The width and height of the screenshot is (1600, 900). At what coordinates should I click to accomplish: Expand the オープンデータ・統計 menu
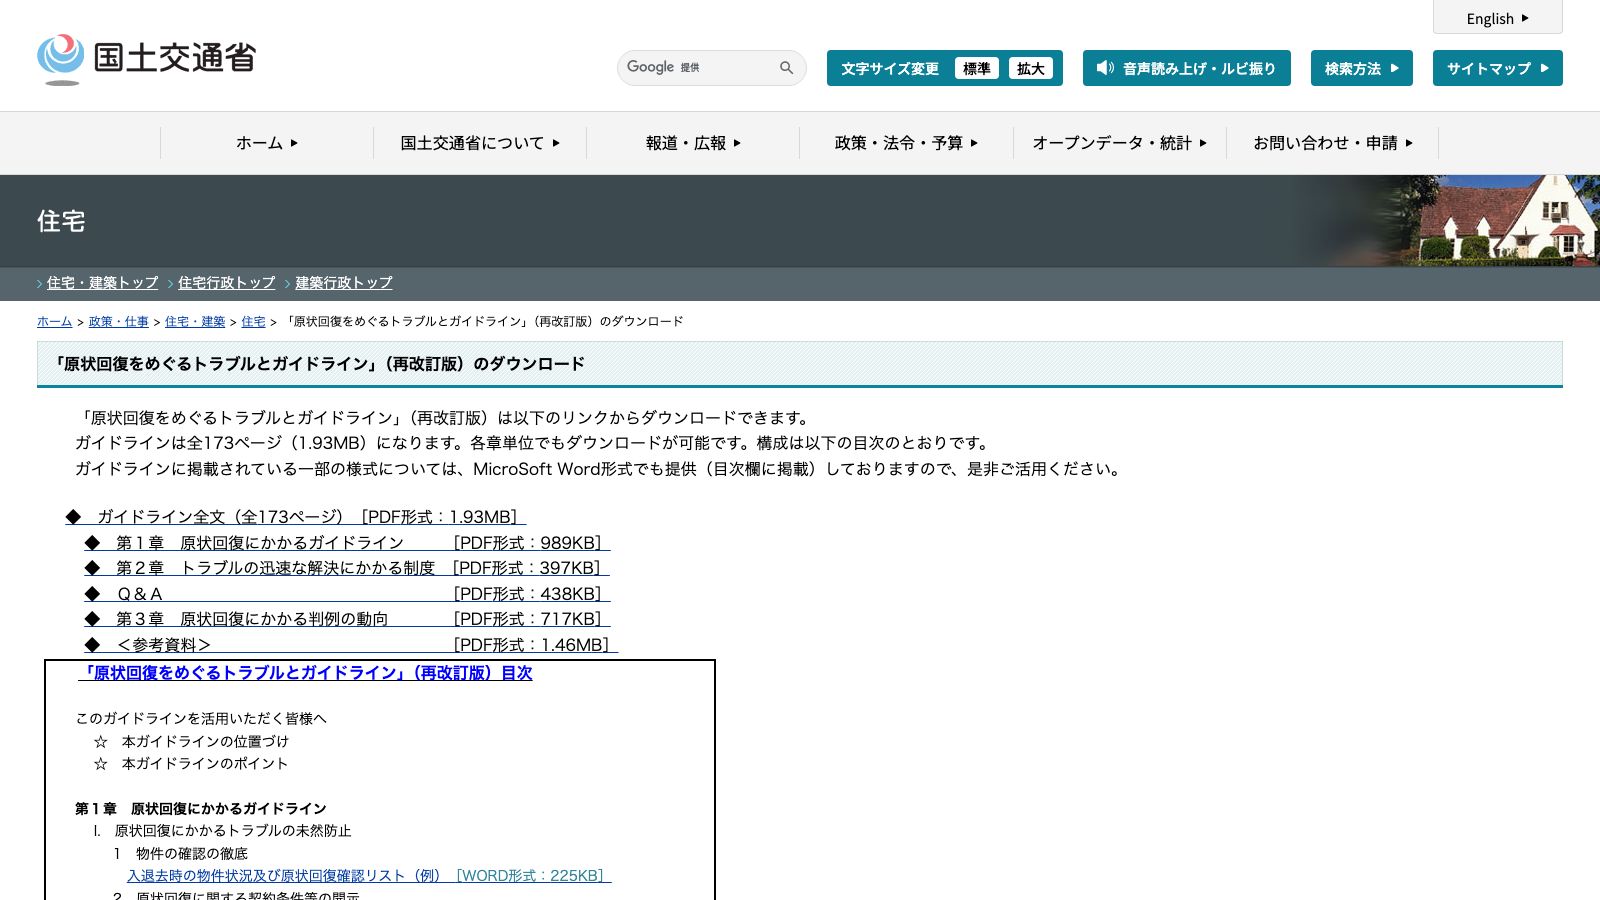(1119, 143)
